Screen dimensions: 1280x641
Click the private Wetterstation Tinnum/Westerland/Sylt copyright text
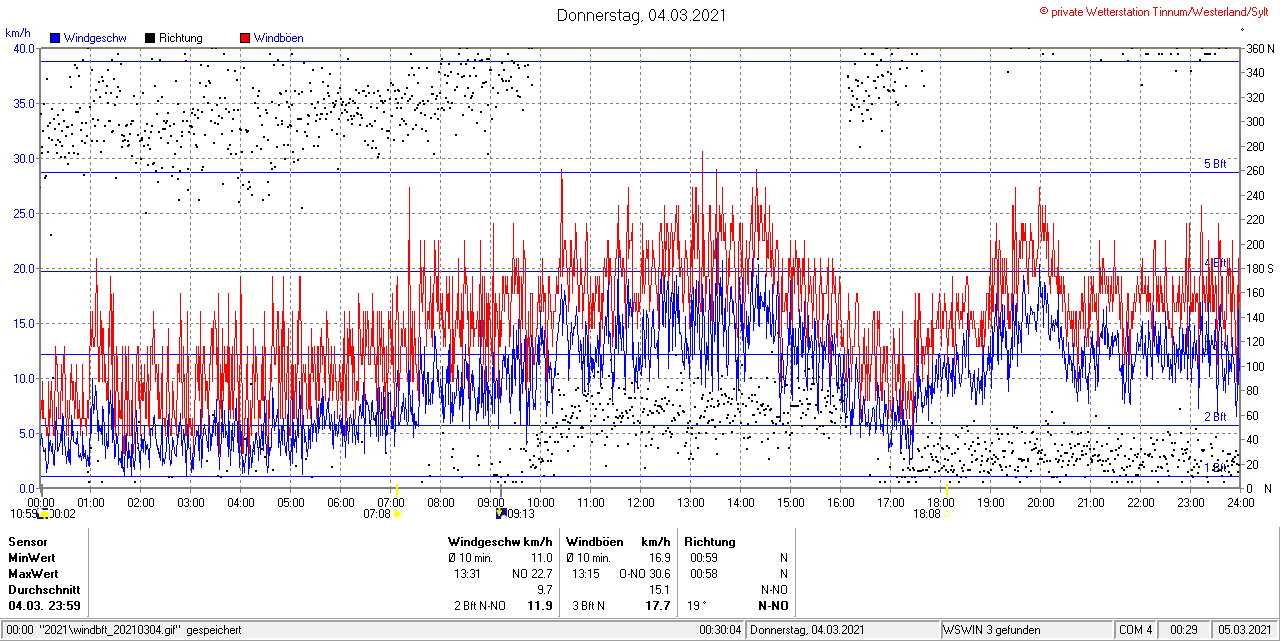tap(1154, 11)
